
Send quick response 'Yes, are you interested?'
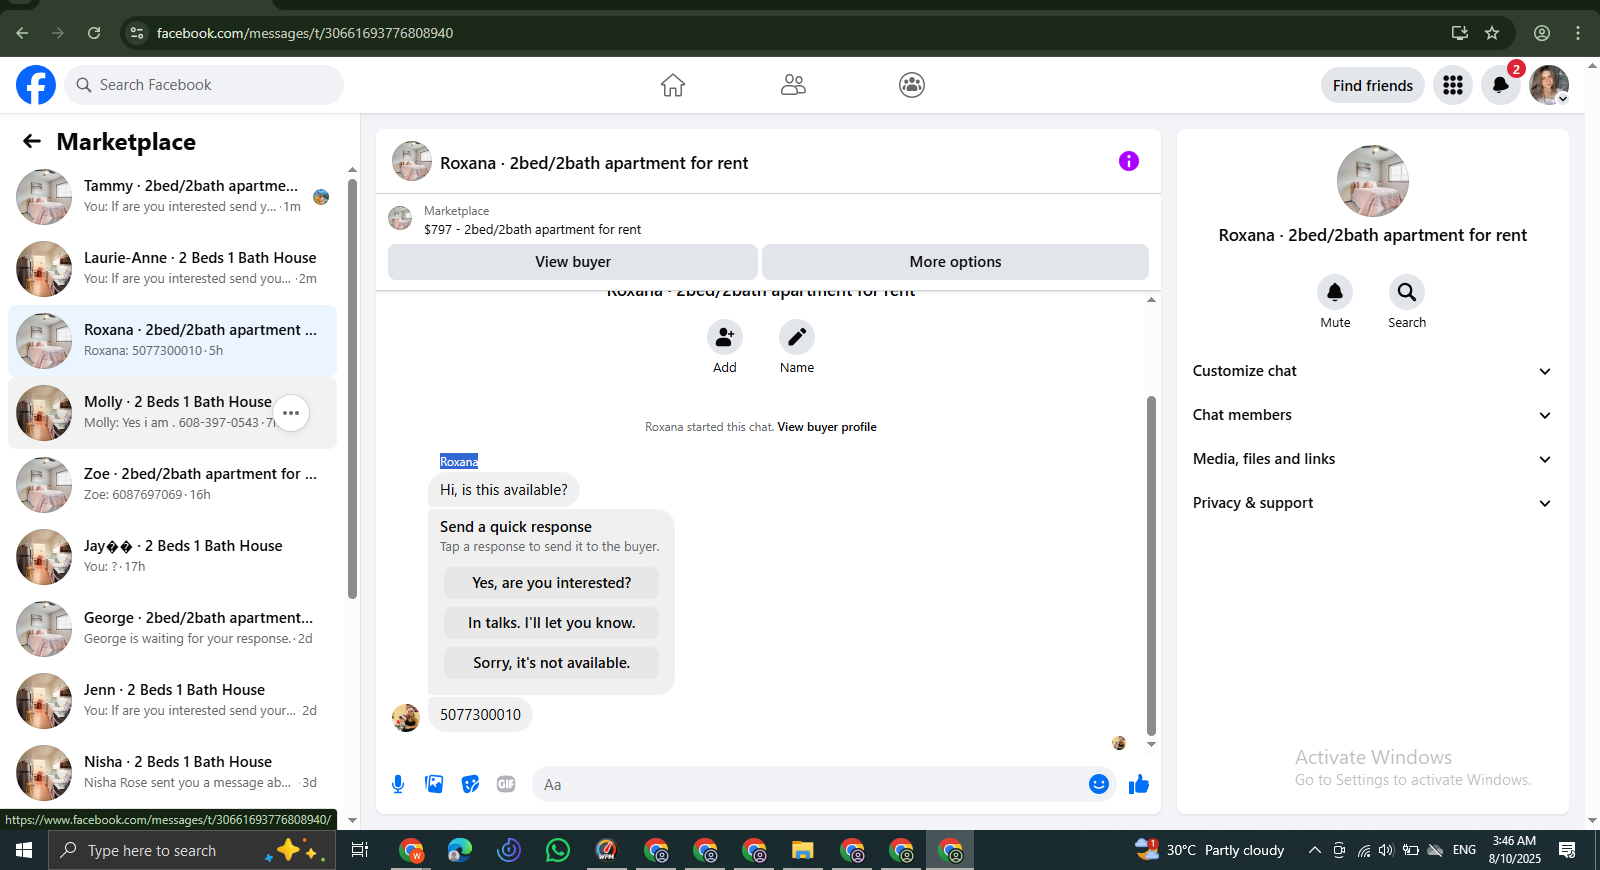pos(552,583)
